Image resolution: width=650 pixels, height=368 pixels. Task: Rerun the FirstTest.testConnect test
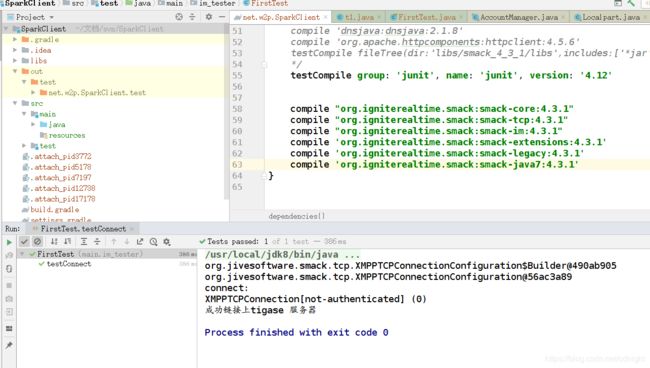tap(9, 242)
